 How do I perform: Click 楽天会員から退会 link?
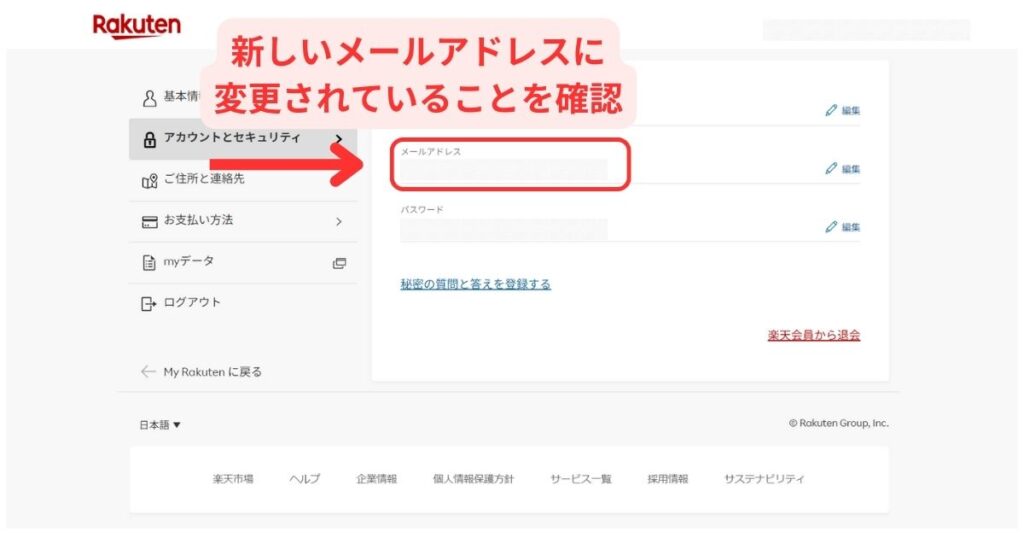click(x=814, y=335)
